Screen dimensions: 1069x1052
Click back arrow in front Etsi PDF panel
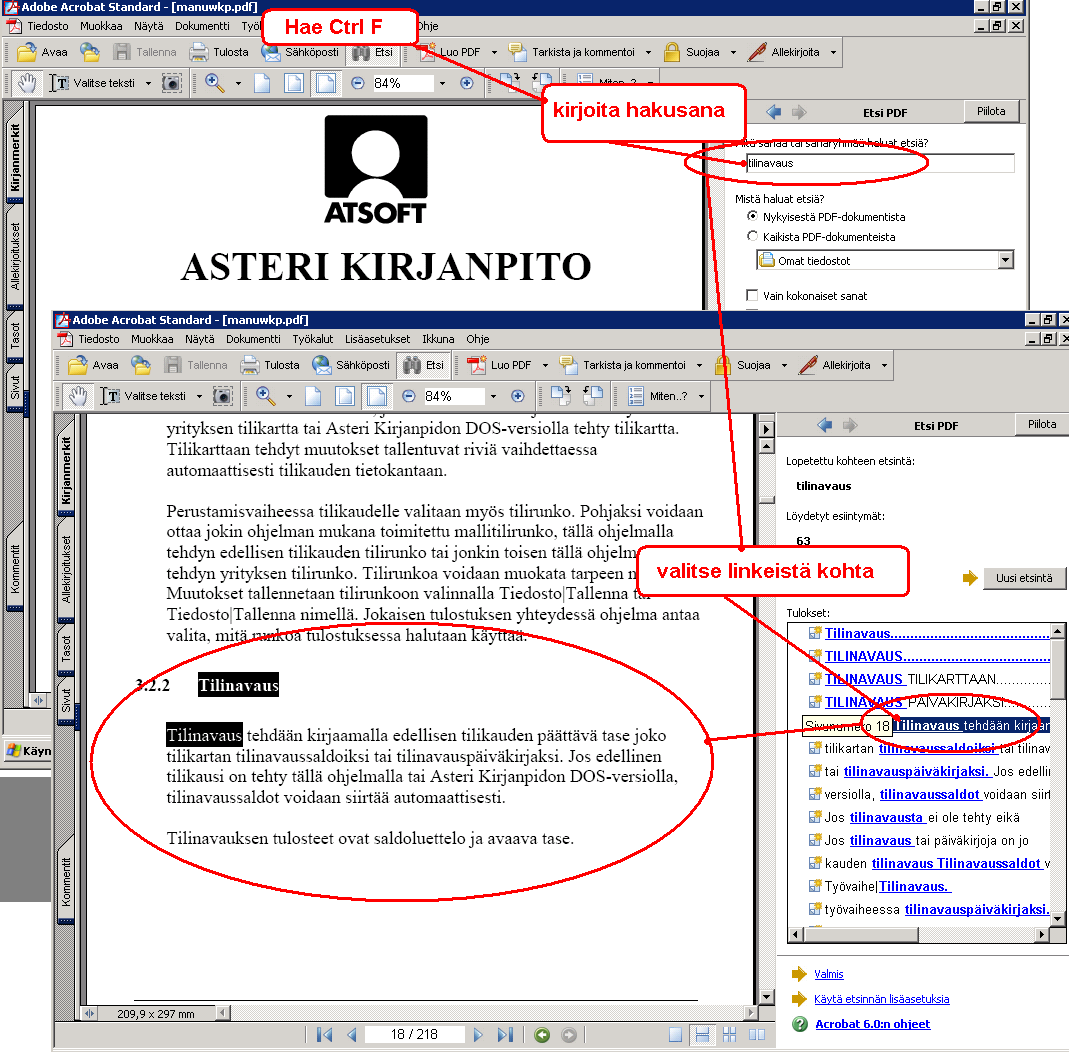coord(824,425)
